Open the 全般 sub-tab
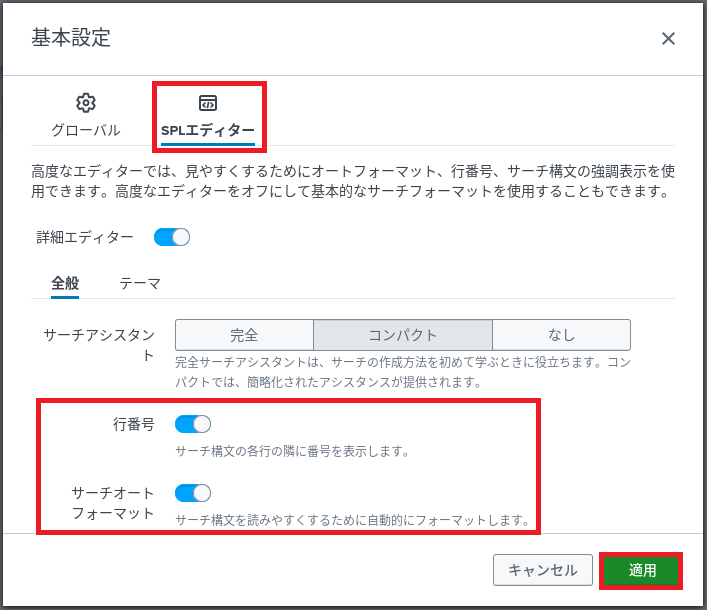This screenshot has height=610, width=707. (x=65, y=283)
